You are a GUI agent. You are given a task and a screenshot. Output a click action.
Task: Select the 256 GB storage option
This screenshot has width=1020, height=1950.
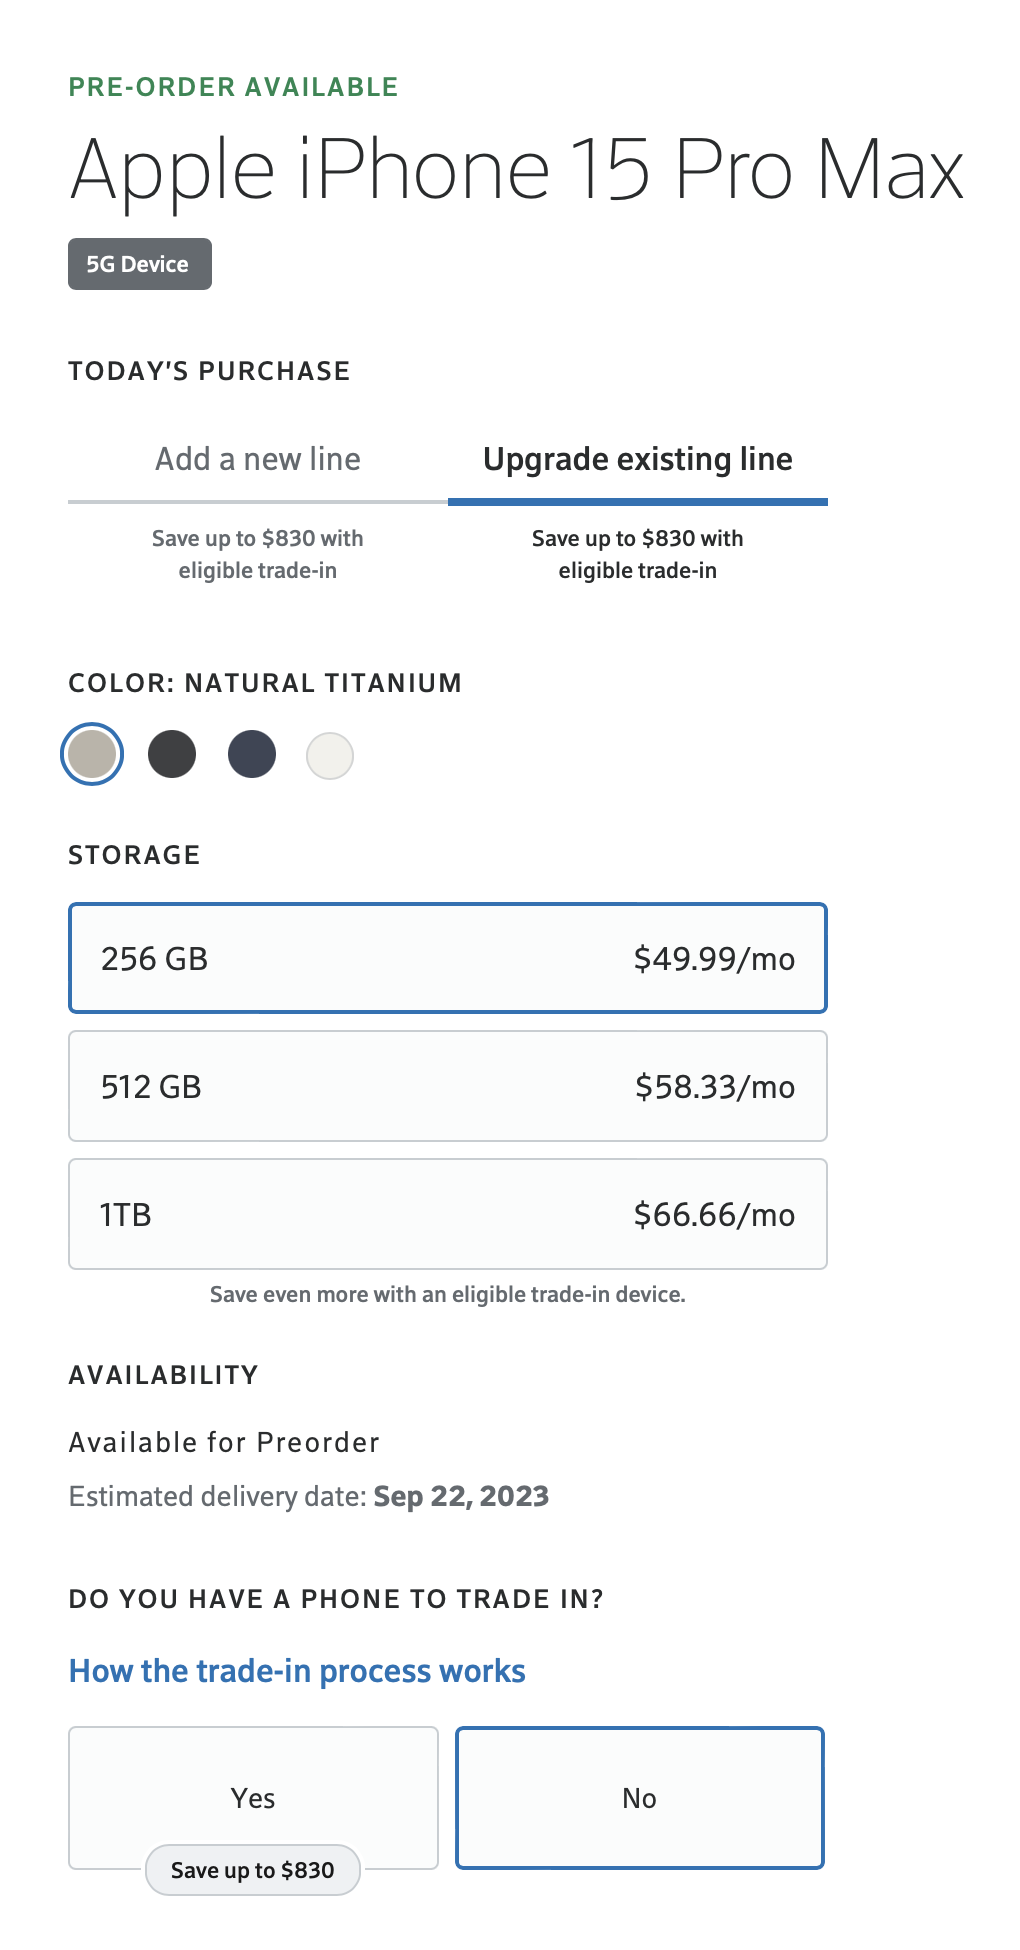point(447,958)
